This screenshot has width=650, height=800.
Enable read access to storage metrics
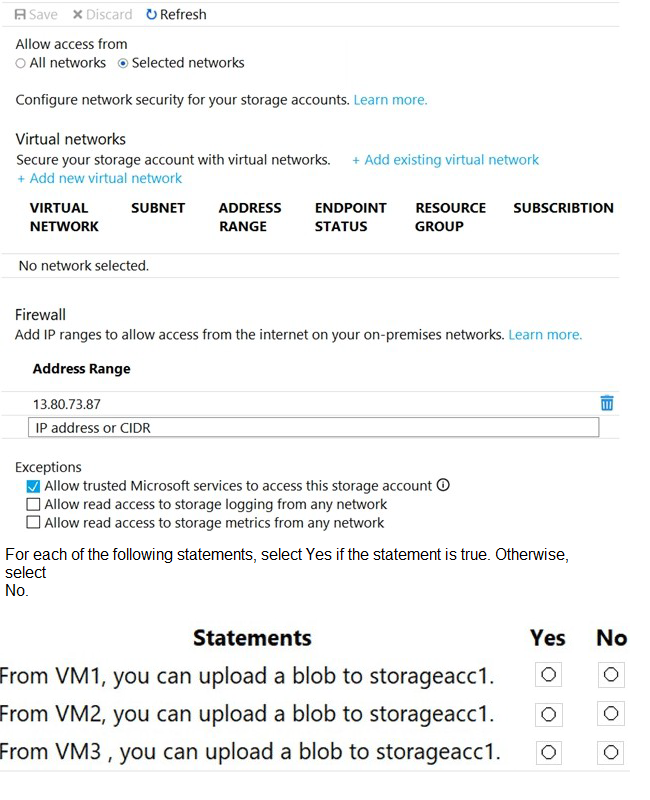coord(34,523)
